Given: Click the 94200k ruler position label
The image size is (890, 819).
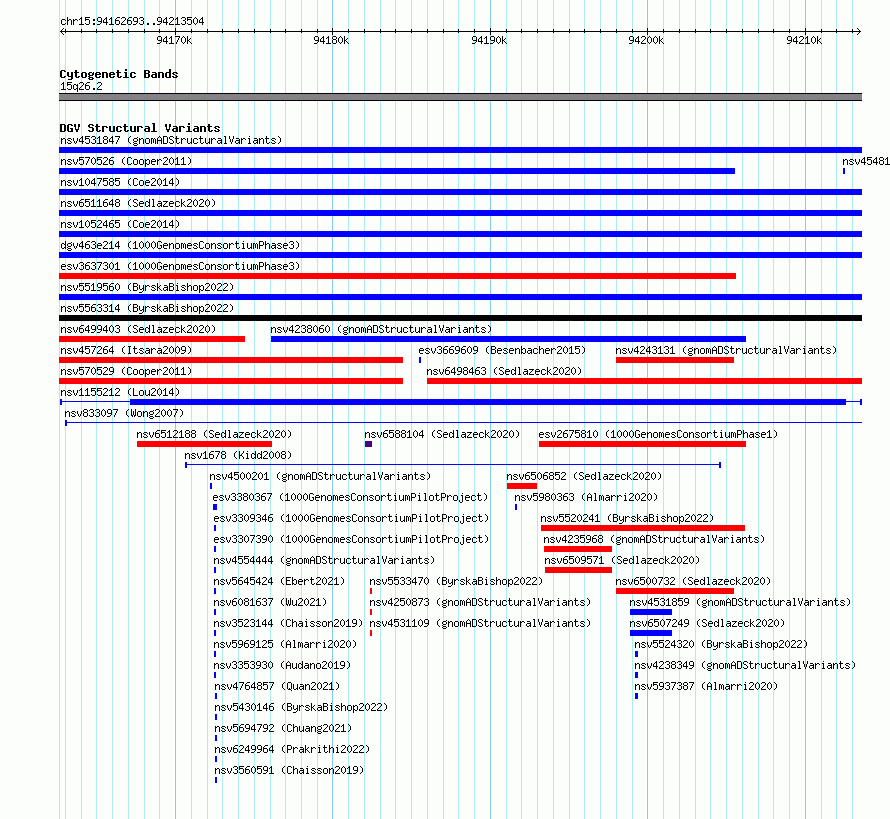Looking at the screenshot, I should [646, 40].
